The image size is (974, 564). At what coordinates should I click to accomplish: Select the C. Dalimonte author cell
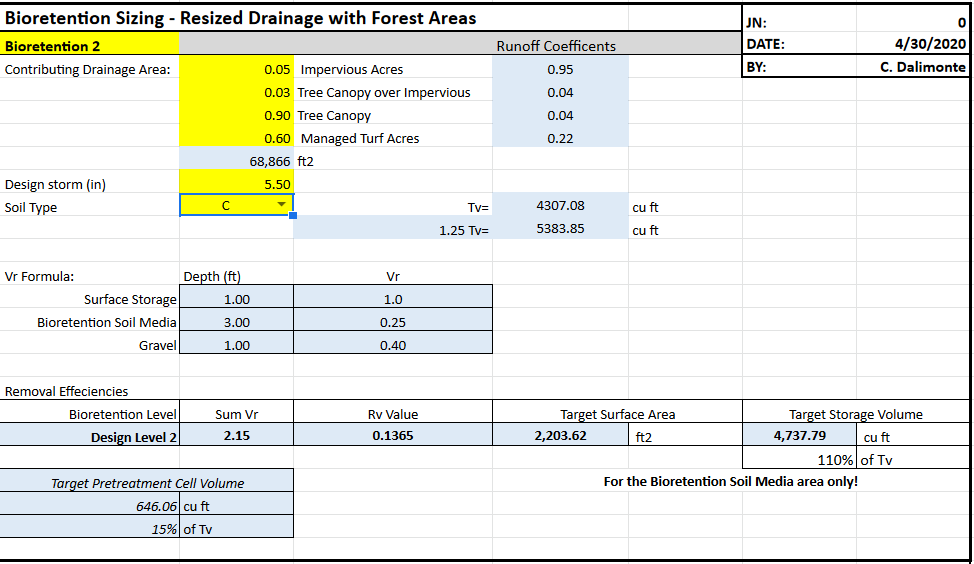913,67
